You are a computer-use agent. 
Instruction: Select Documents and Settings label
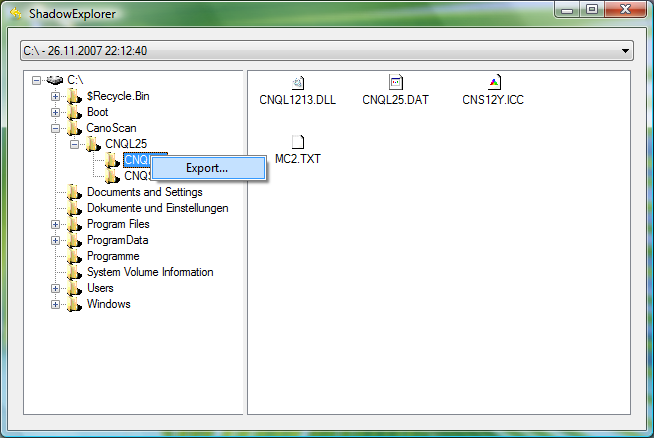coord(145,192)
